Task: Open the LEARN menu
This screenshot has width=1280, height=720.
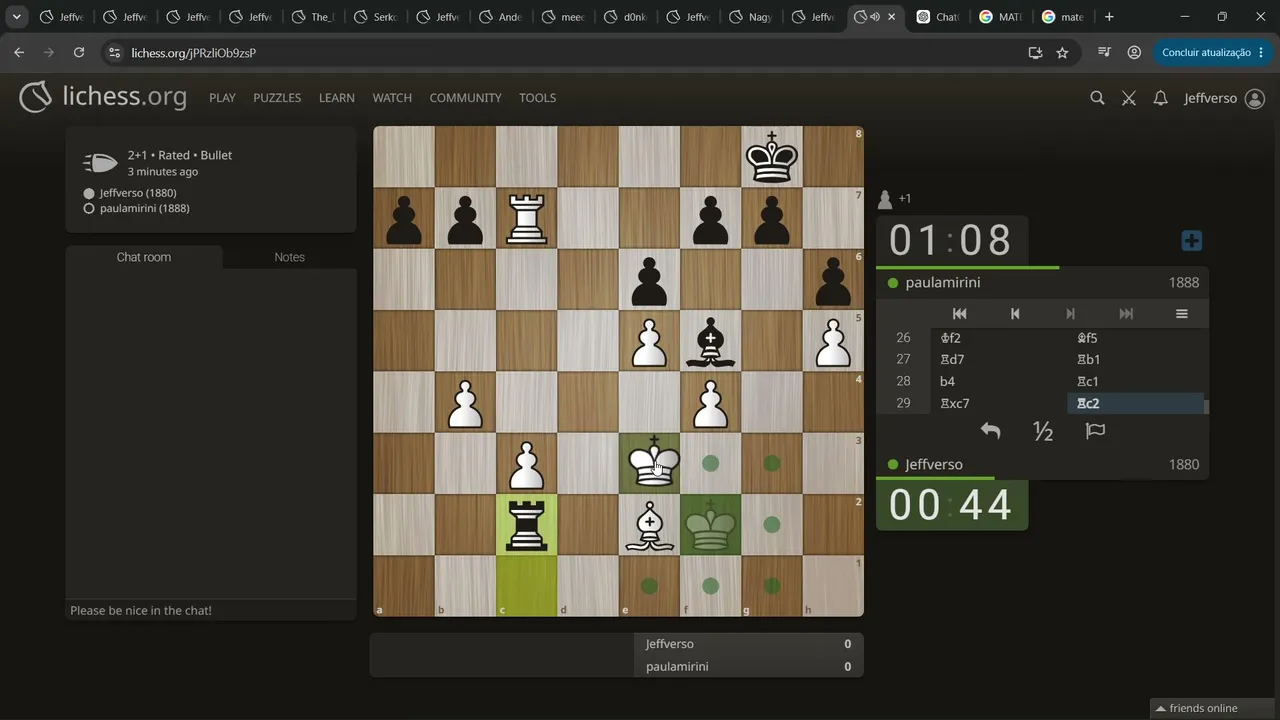Action: pos(337,98)
